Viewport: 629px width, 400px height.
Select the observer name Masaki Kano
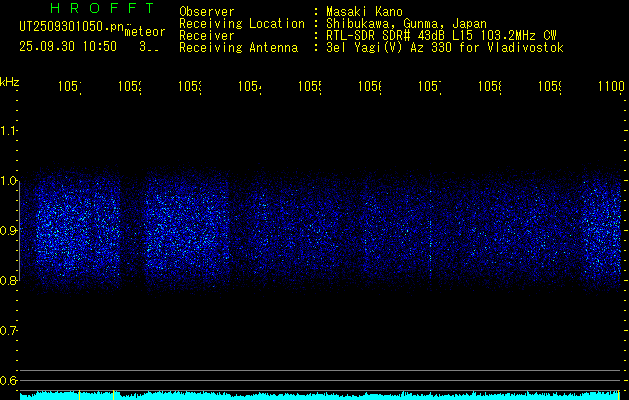coord(364,12)
